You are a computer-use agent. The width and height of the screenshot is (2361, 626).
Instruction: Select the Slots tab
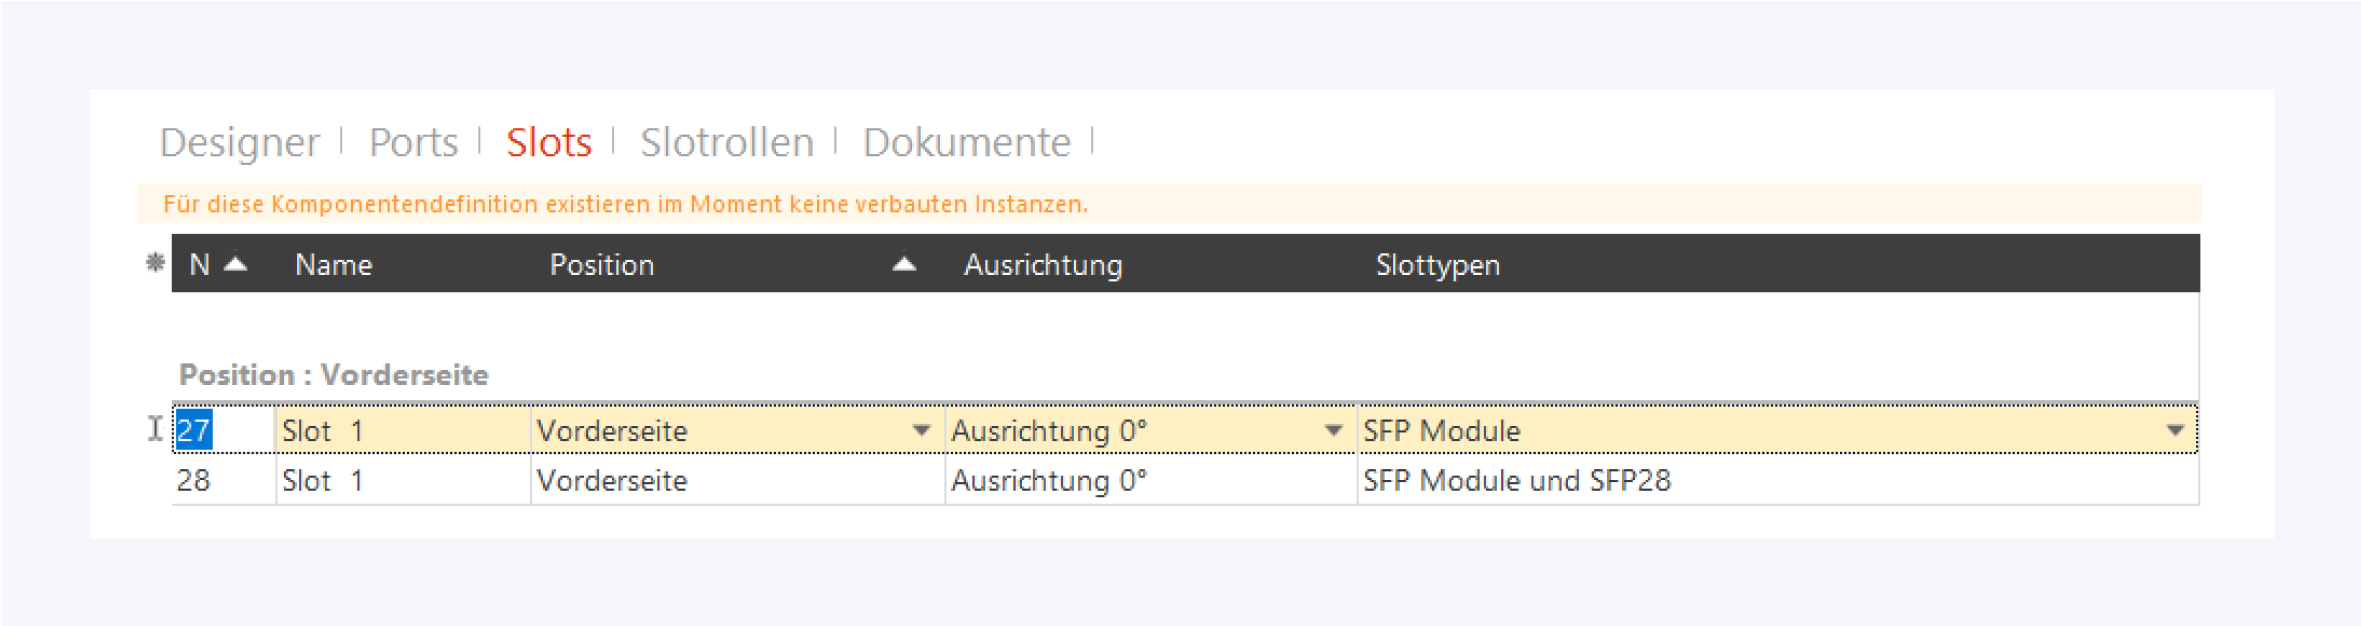[548, 142]
